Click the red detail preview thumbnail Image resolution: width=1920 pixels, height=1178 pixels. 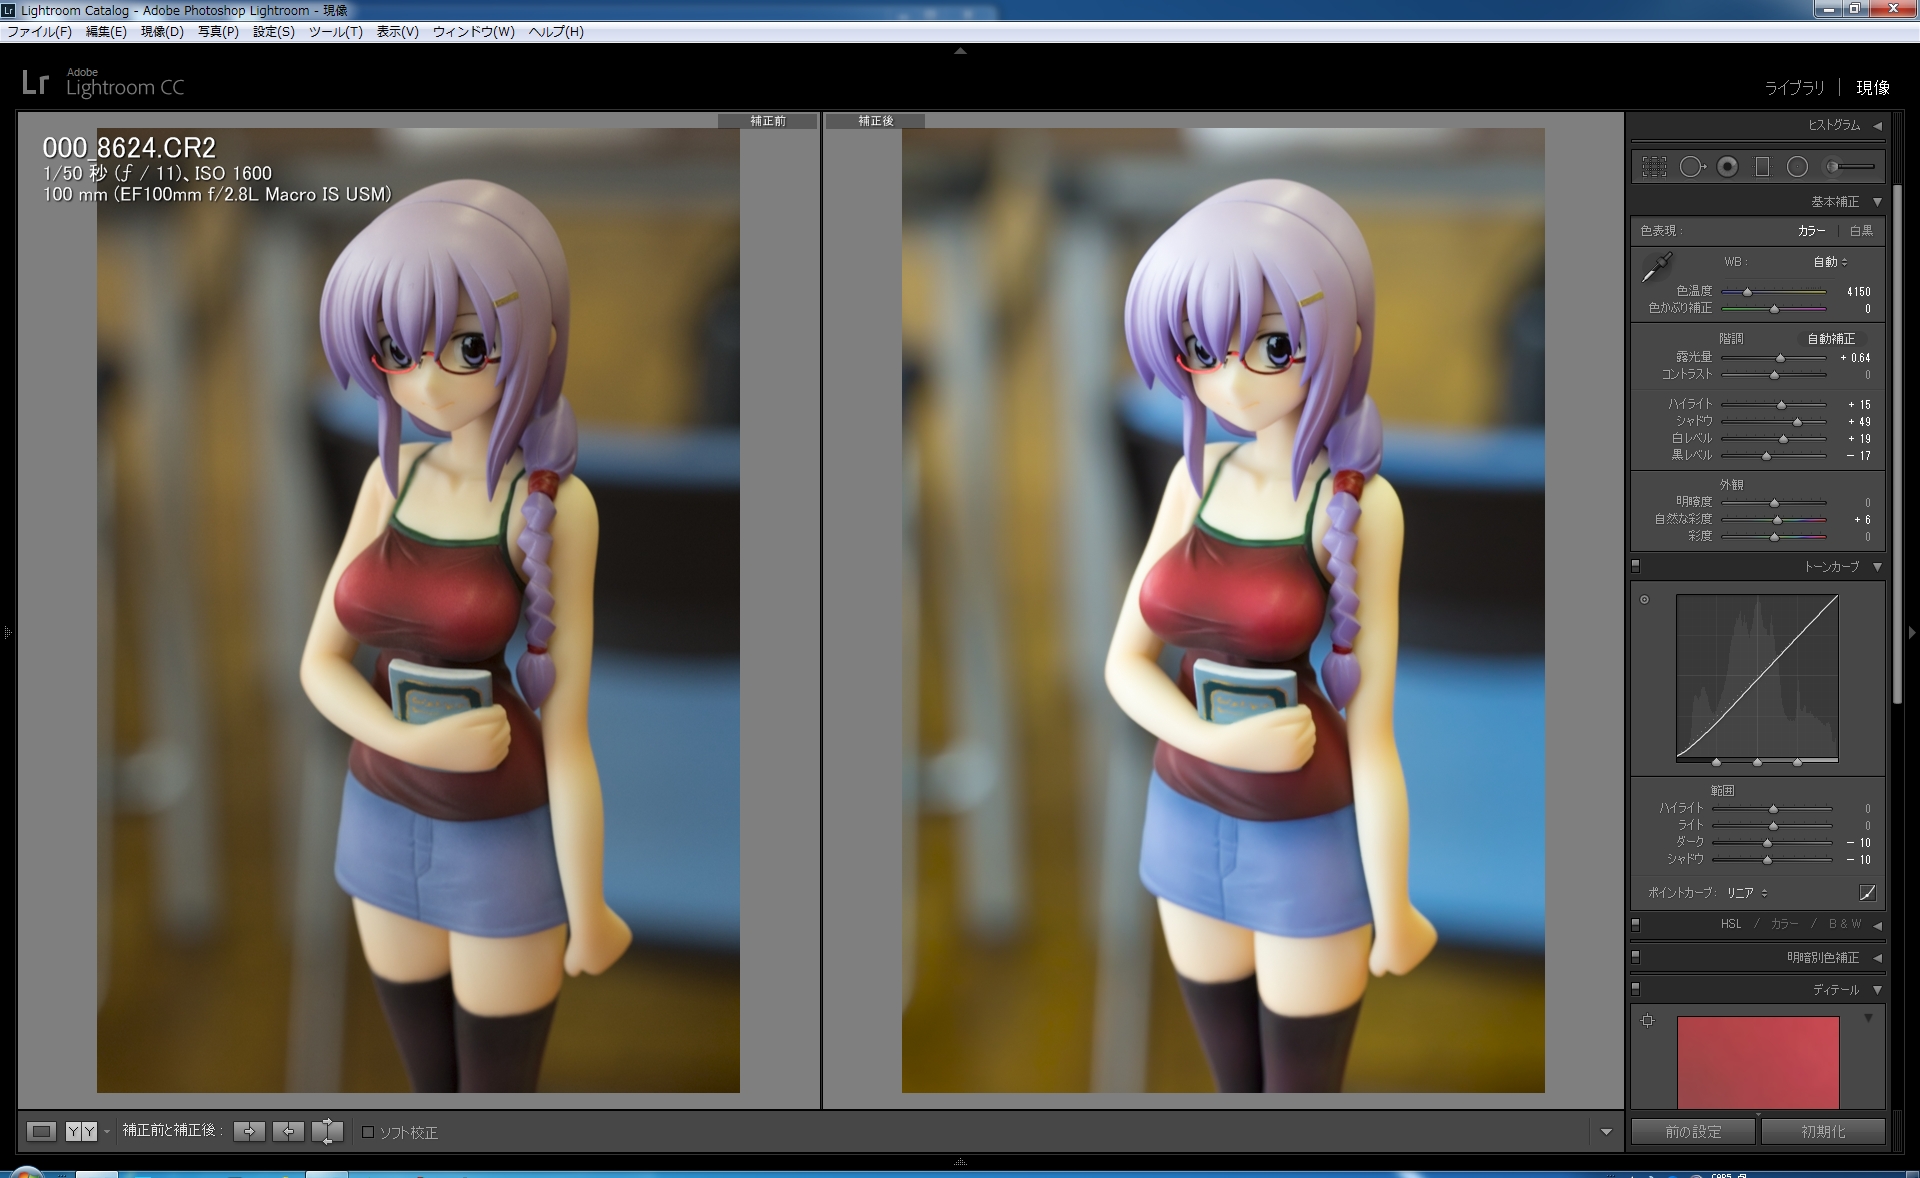pyautogui.click(x=1758, y=1062)
